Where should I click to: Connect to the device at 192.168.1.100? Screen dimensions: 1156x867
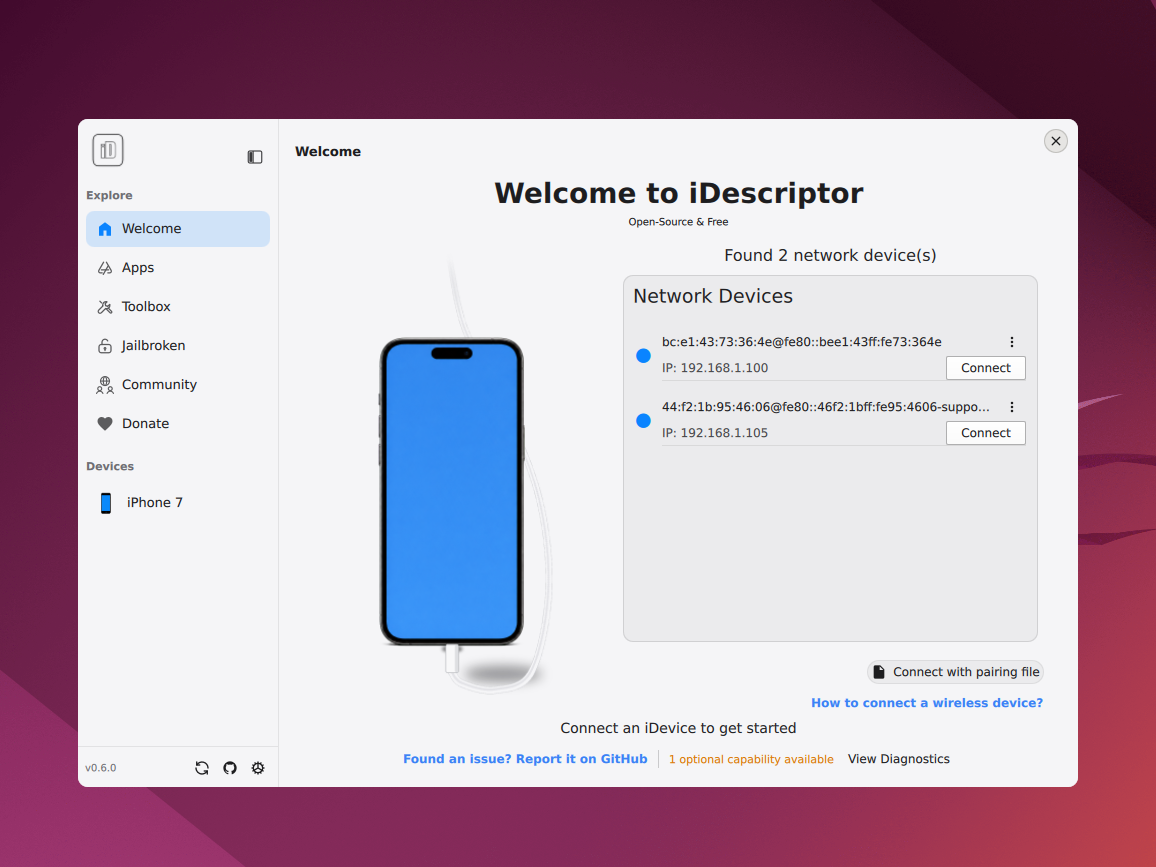[986, 368]
